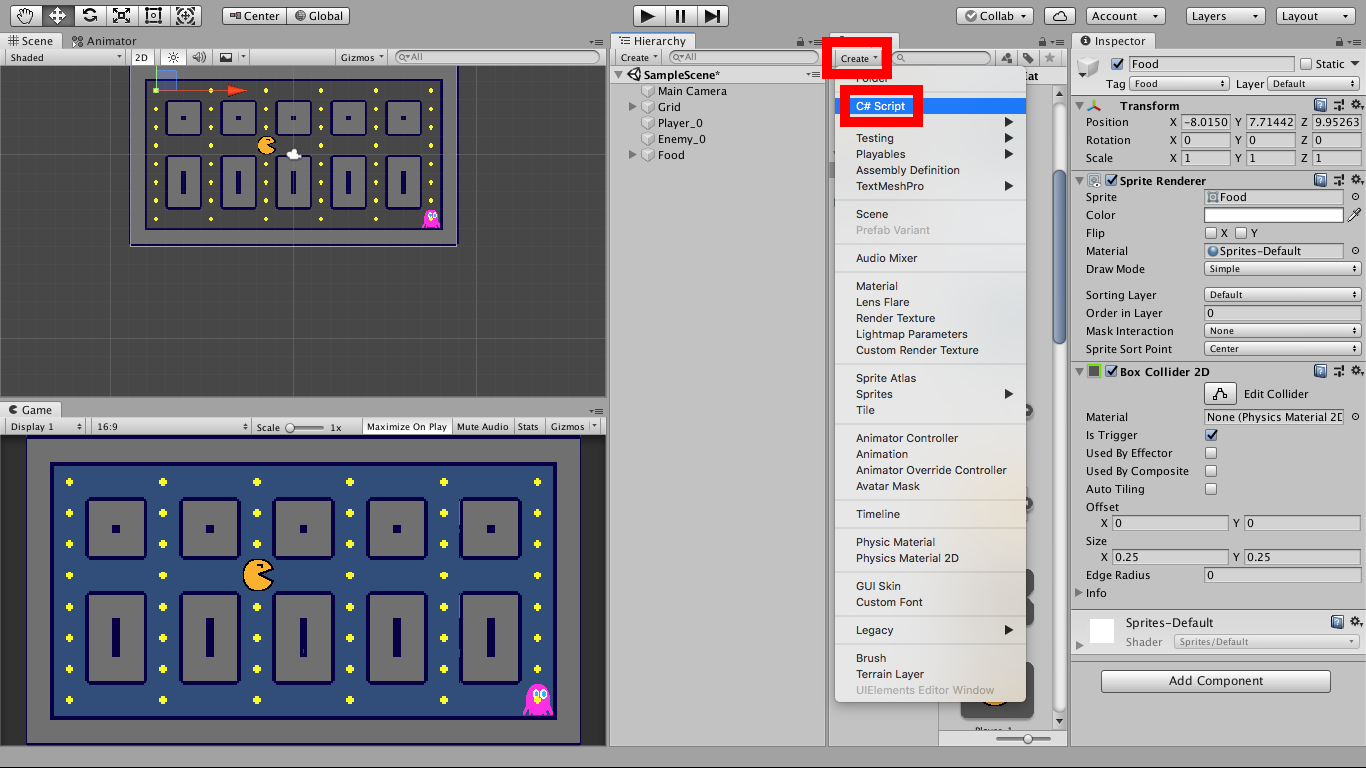Click the Step frame button
Image resolution: width=1366 pixels, height=768 pixels.
(x=712, y=16)
